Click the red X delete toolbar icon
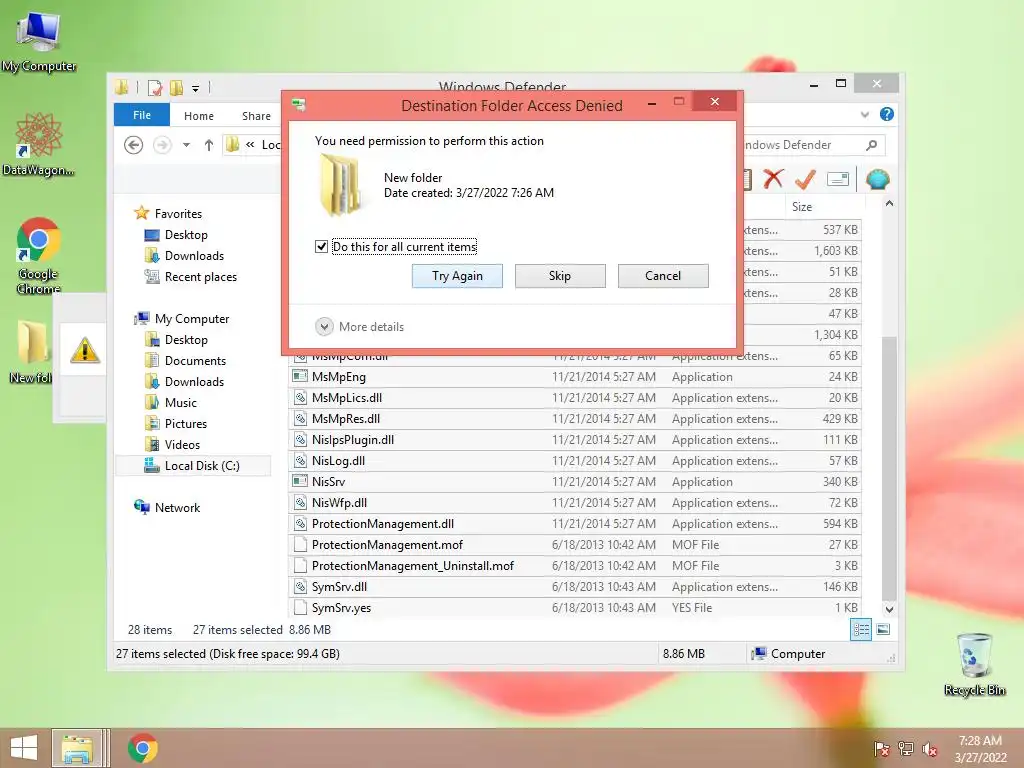Viewport: 1024px width, 768px height. point(773,179)
